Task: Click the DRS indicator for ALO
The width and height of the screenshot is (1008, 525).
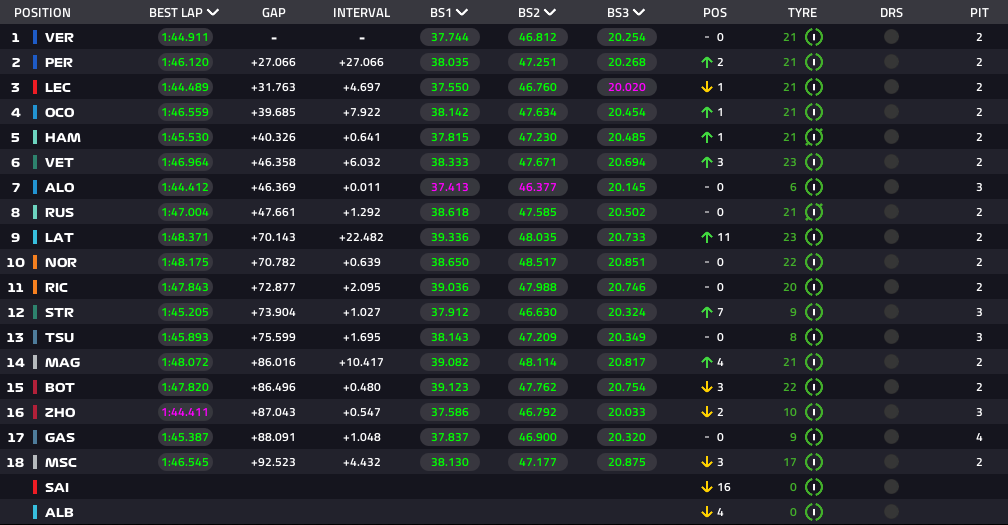Action: pos(891,186)
